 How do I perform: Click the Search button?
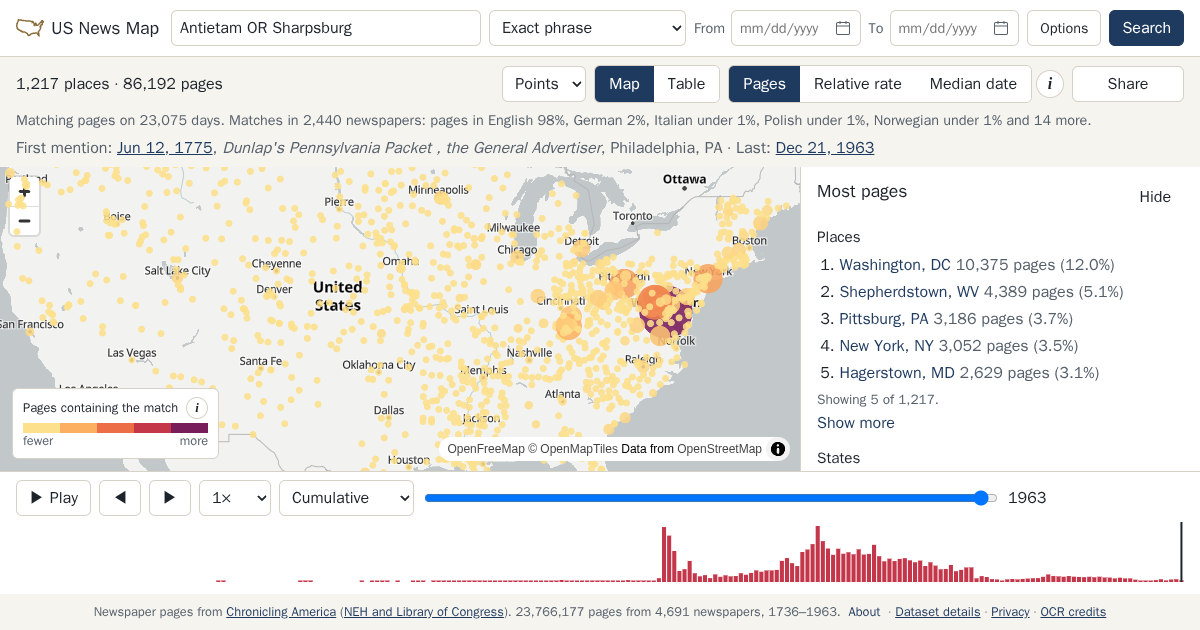(x=1146, y=28)
